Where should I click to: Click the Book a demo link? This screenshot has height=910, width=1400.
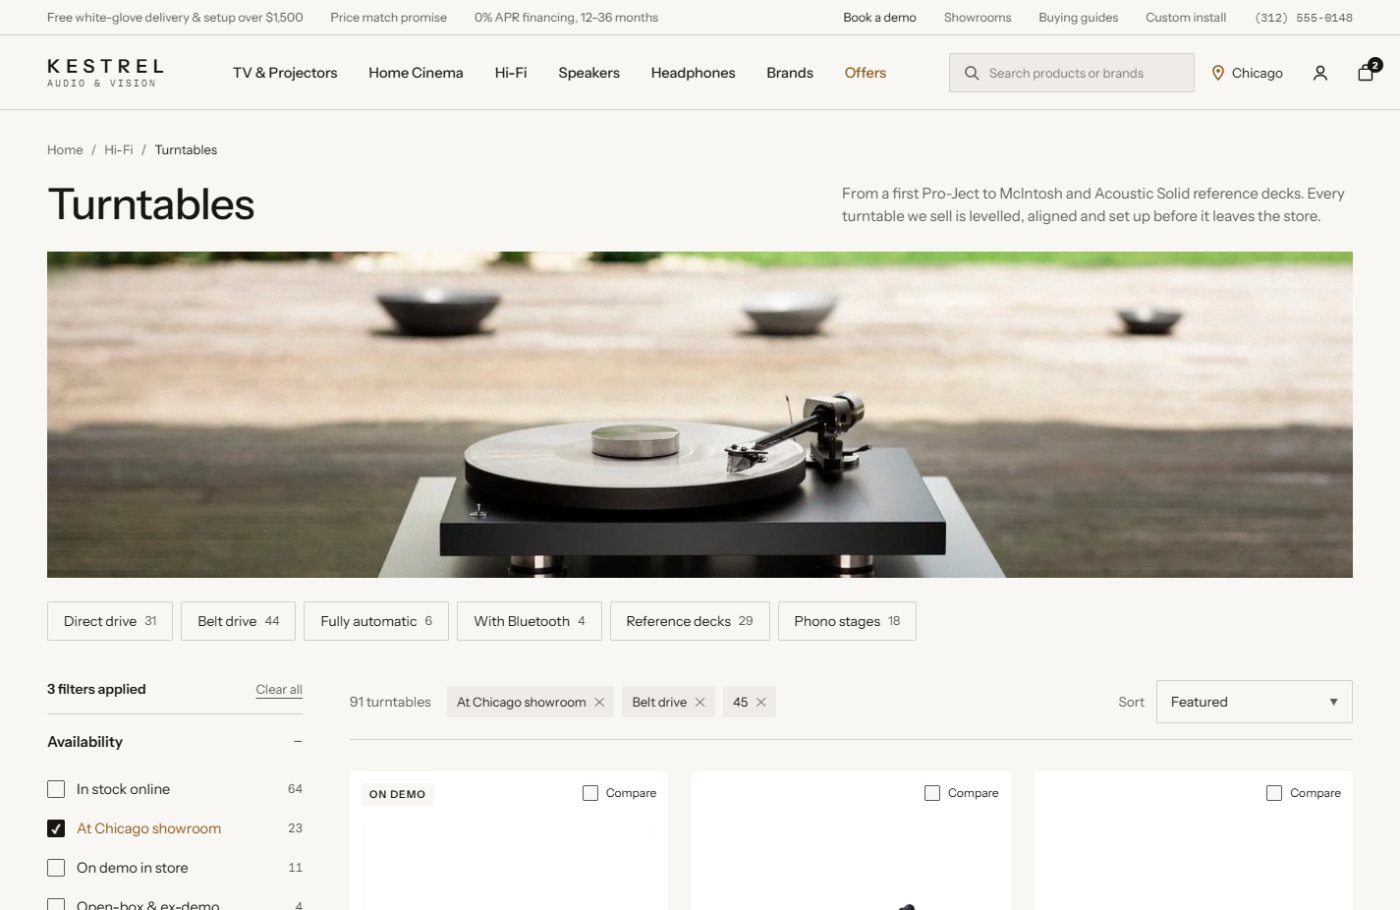880,17
